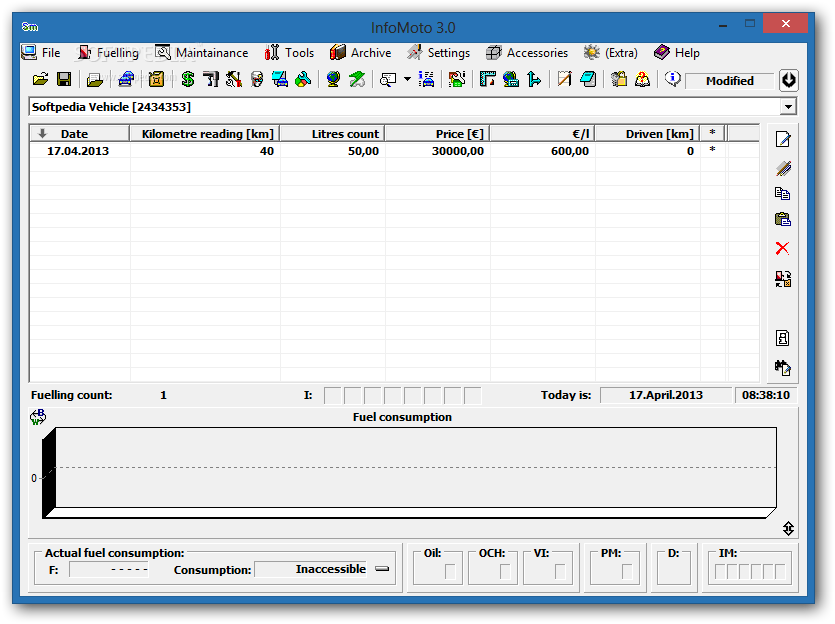835x624 pixels.
Task: Click the copy icon in right sidebar
Action: tap(782, 194)
